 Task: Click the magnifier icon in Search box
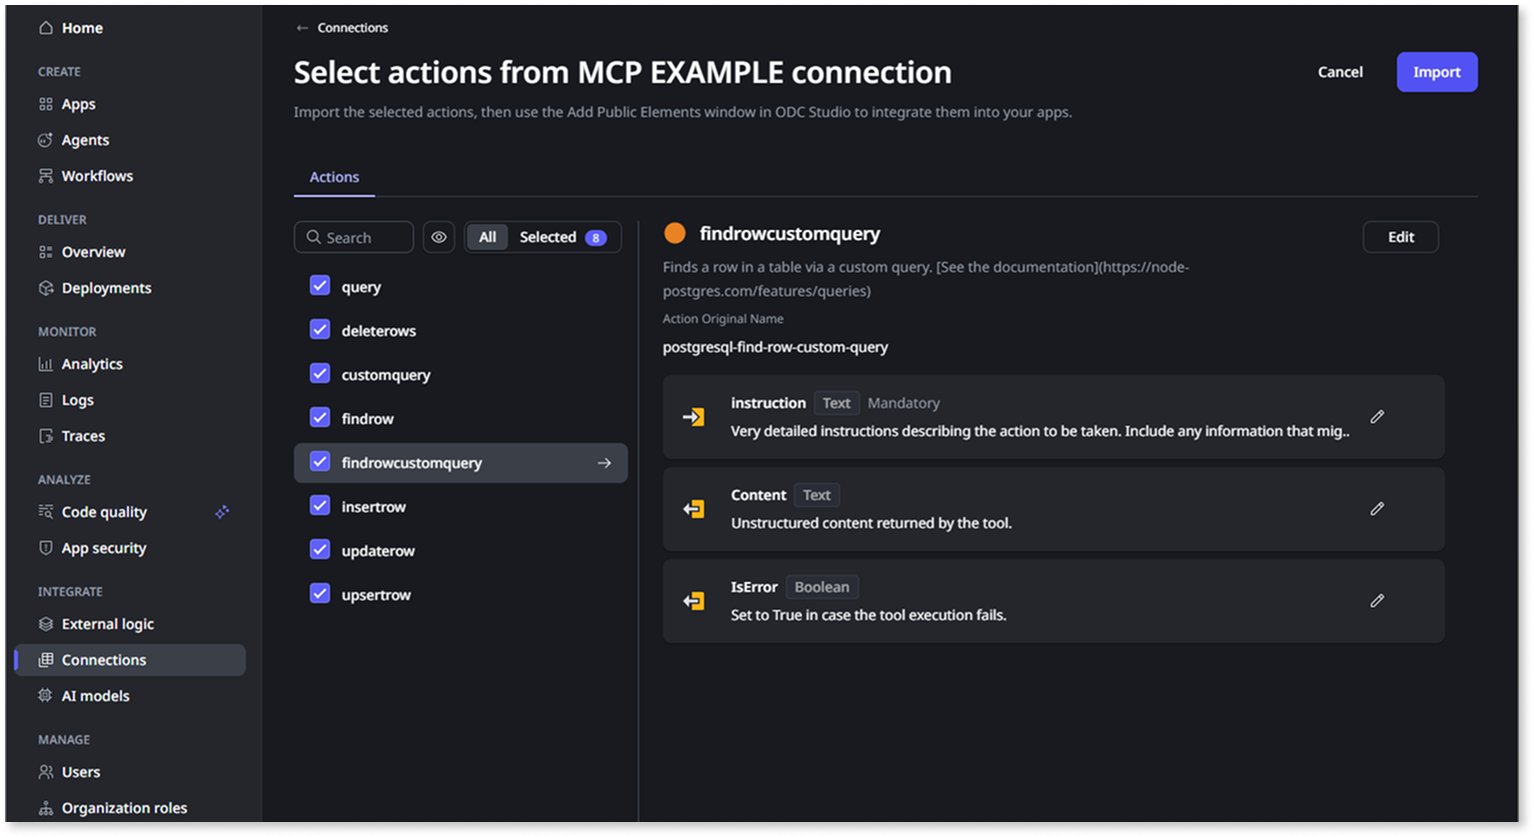pos(314,237)
